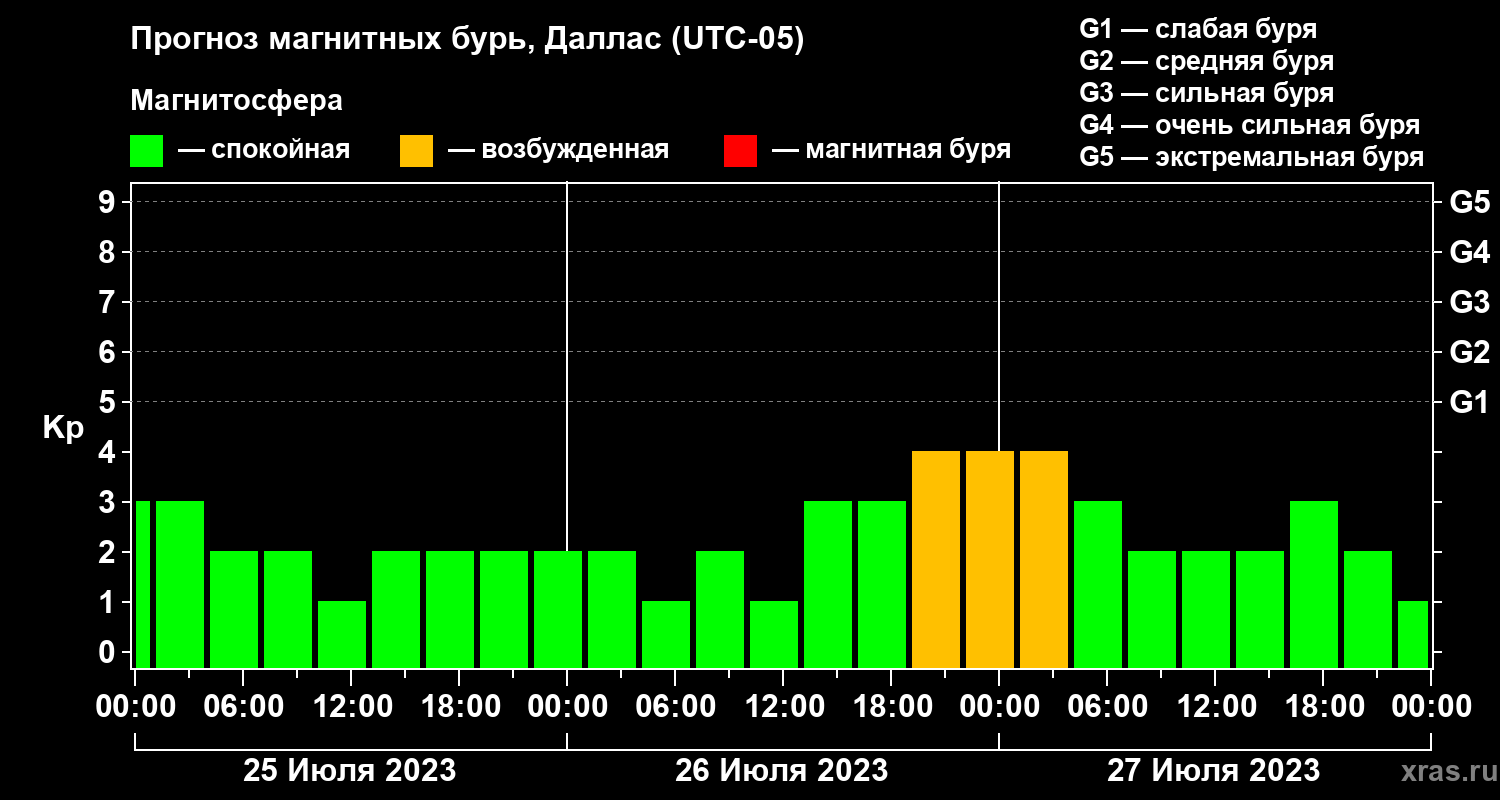Click 'G3 — сильная буря' legend line
Image resolution: width=1500 pixels, height=800 pixels.
[1207, 93]
